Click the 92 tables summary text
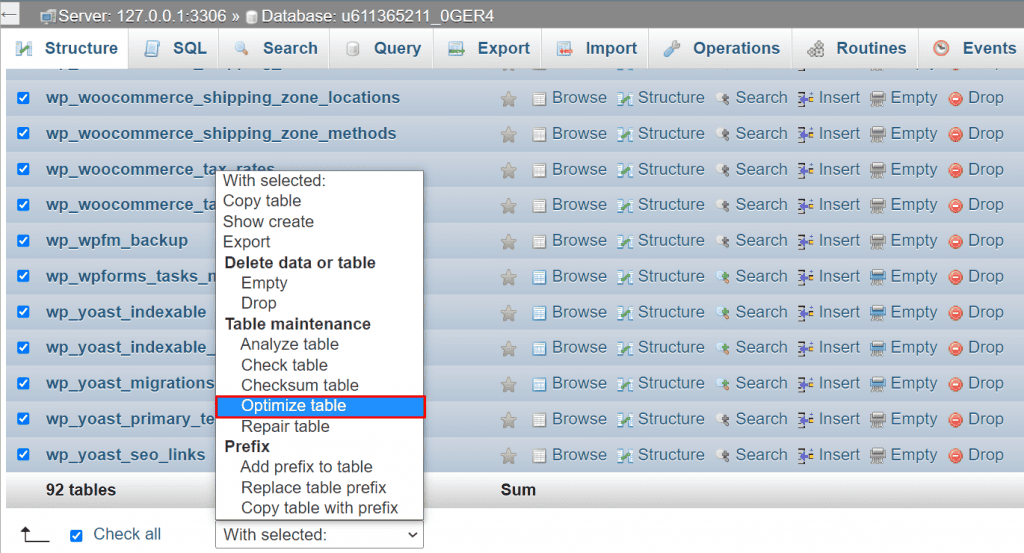 click(x=81, y=490)
